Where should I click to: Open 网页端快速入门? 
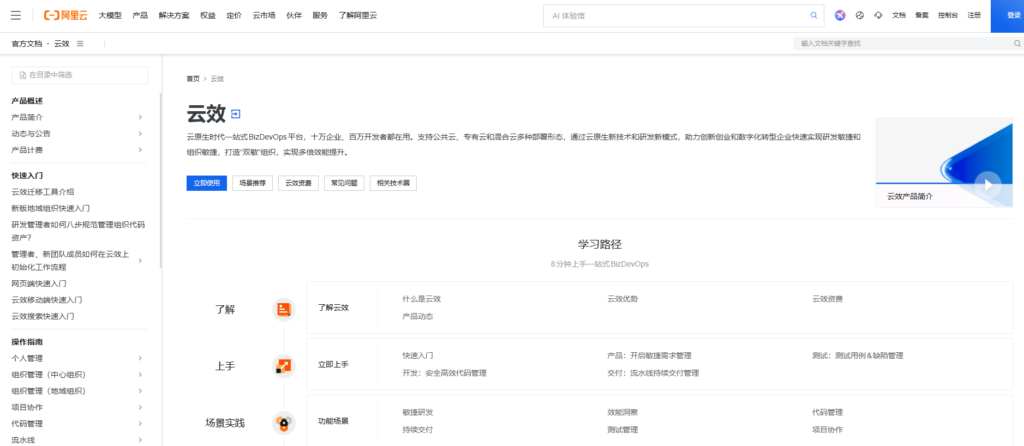pyautogui.click(x=39, y=284)
